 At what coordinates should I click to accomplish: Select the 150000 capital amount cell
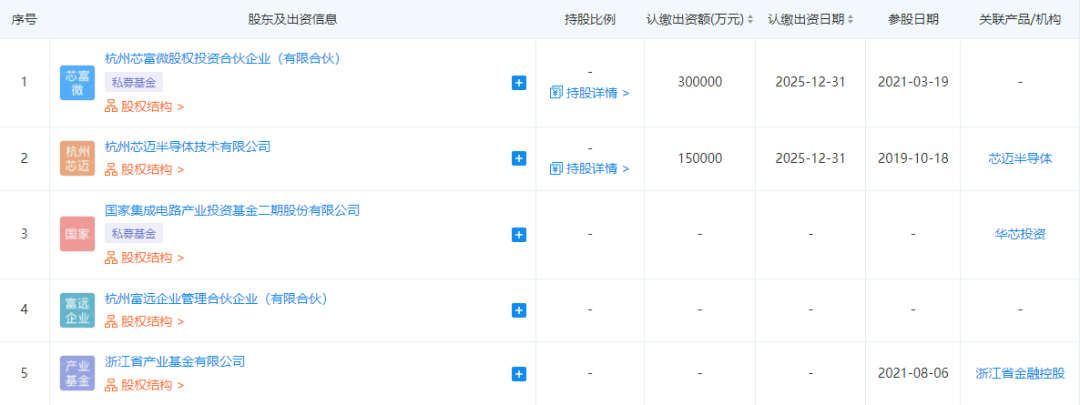(700, 158)
